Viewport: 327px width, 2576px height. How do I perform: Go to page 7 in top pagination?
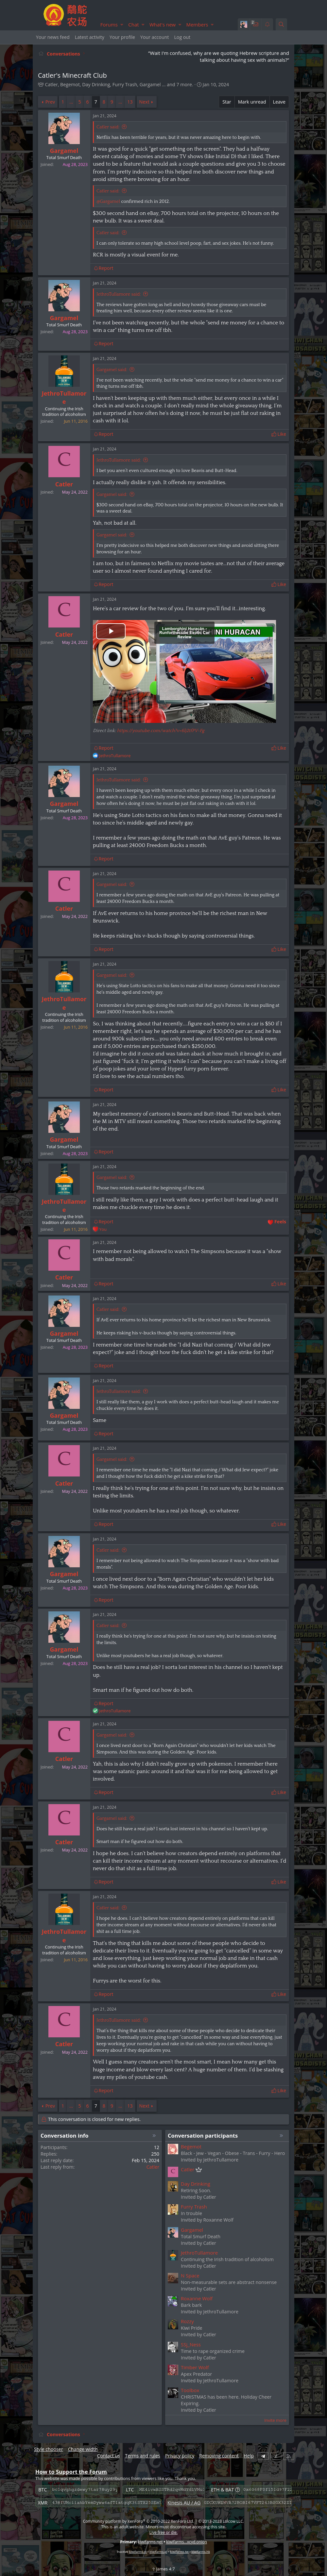(96, 101)
